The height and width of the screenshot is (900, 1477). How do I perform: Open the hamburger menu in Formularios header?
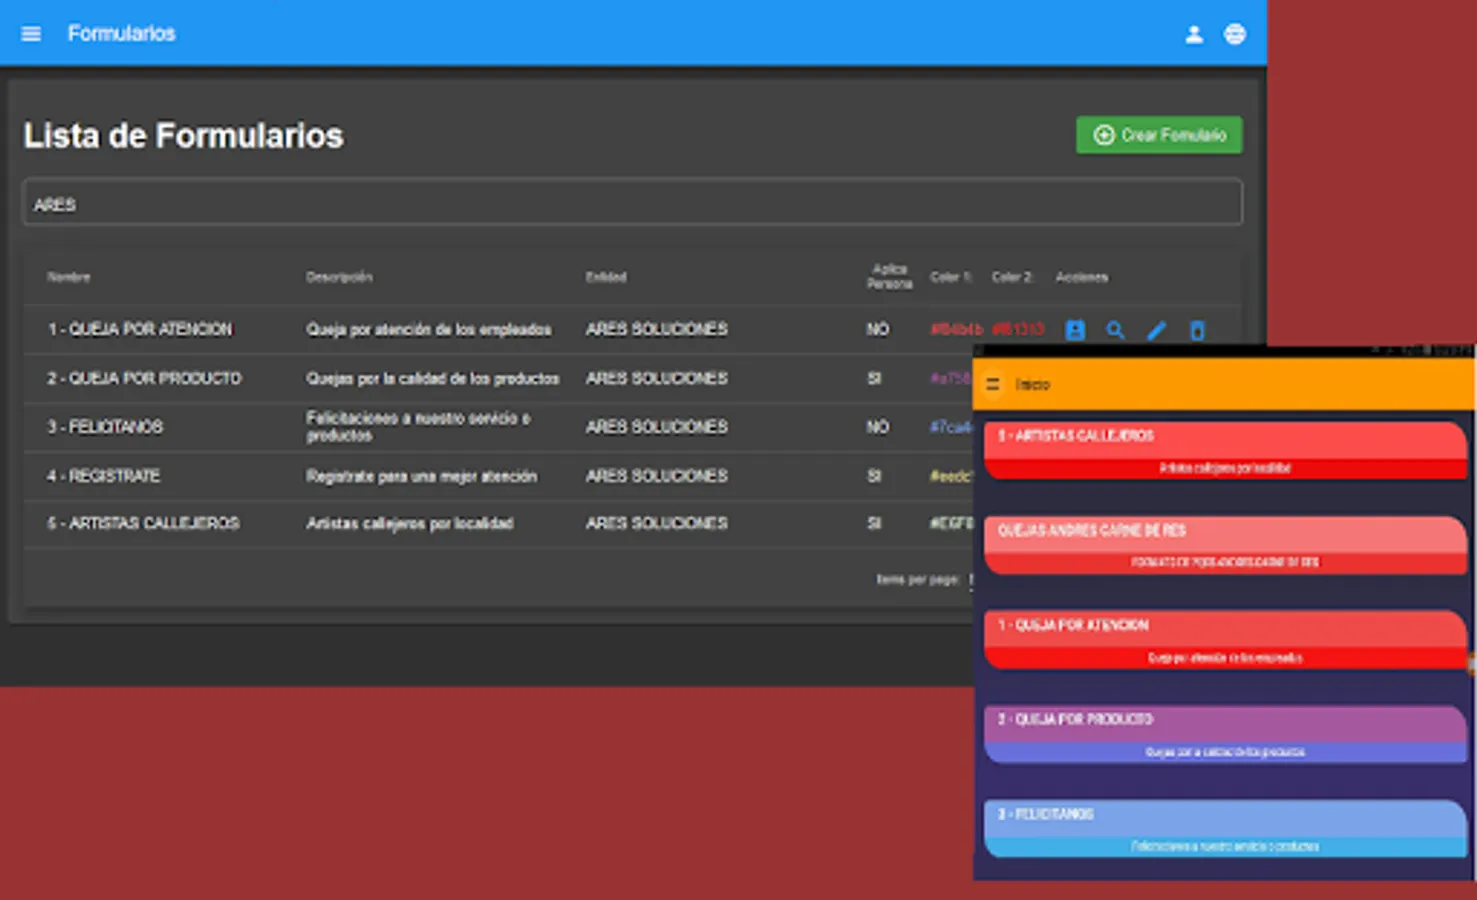(31, 34)
